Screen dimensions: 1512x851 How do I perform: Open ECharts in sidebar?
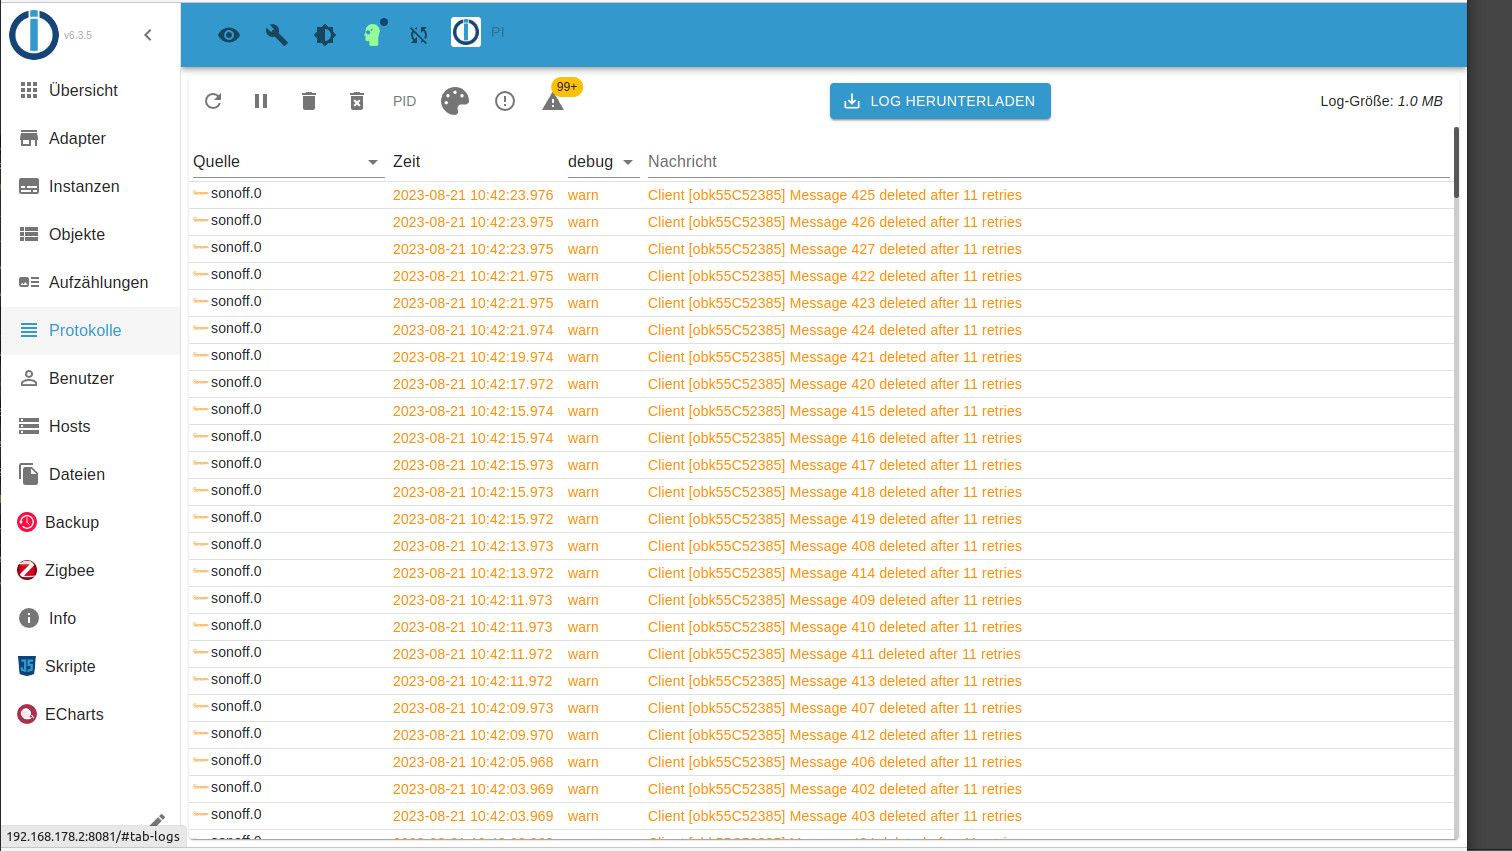90,714
